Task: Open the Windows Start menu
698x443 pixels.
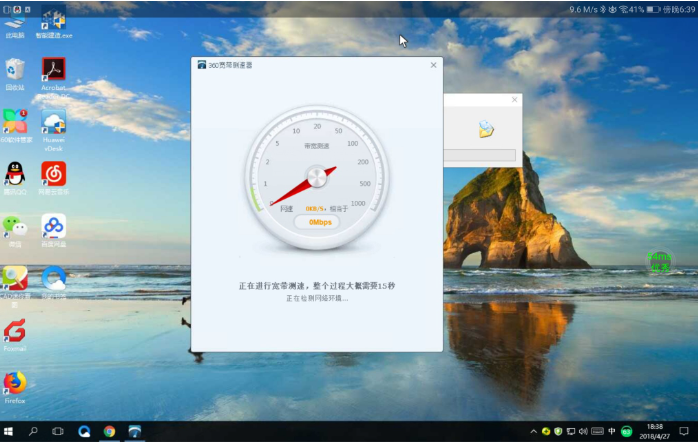Action: pos(8,431)
